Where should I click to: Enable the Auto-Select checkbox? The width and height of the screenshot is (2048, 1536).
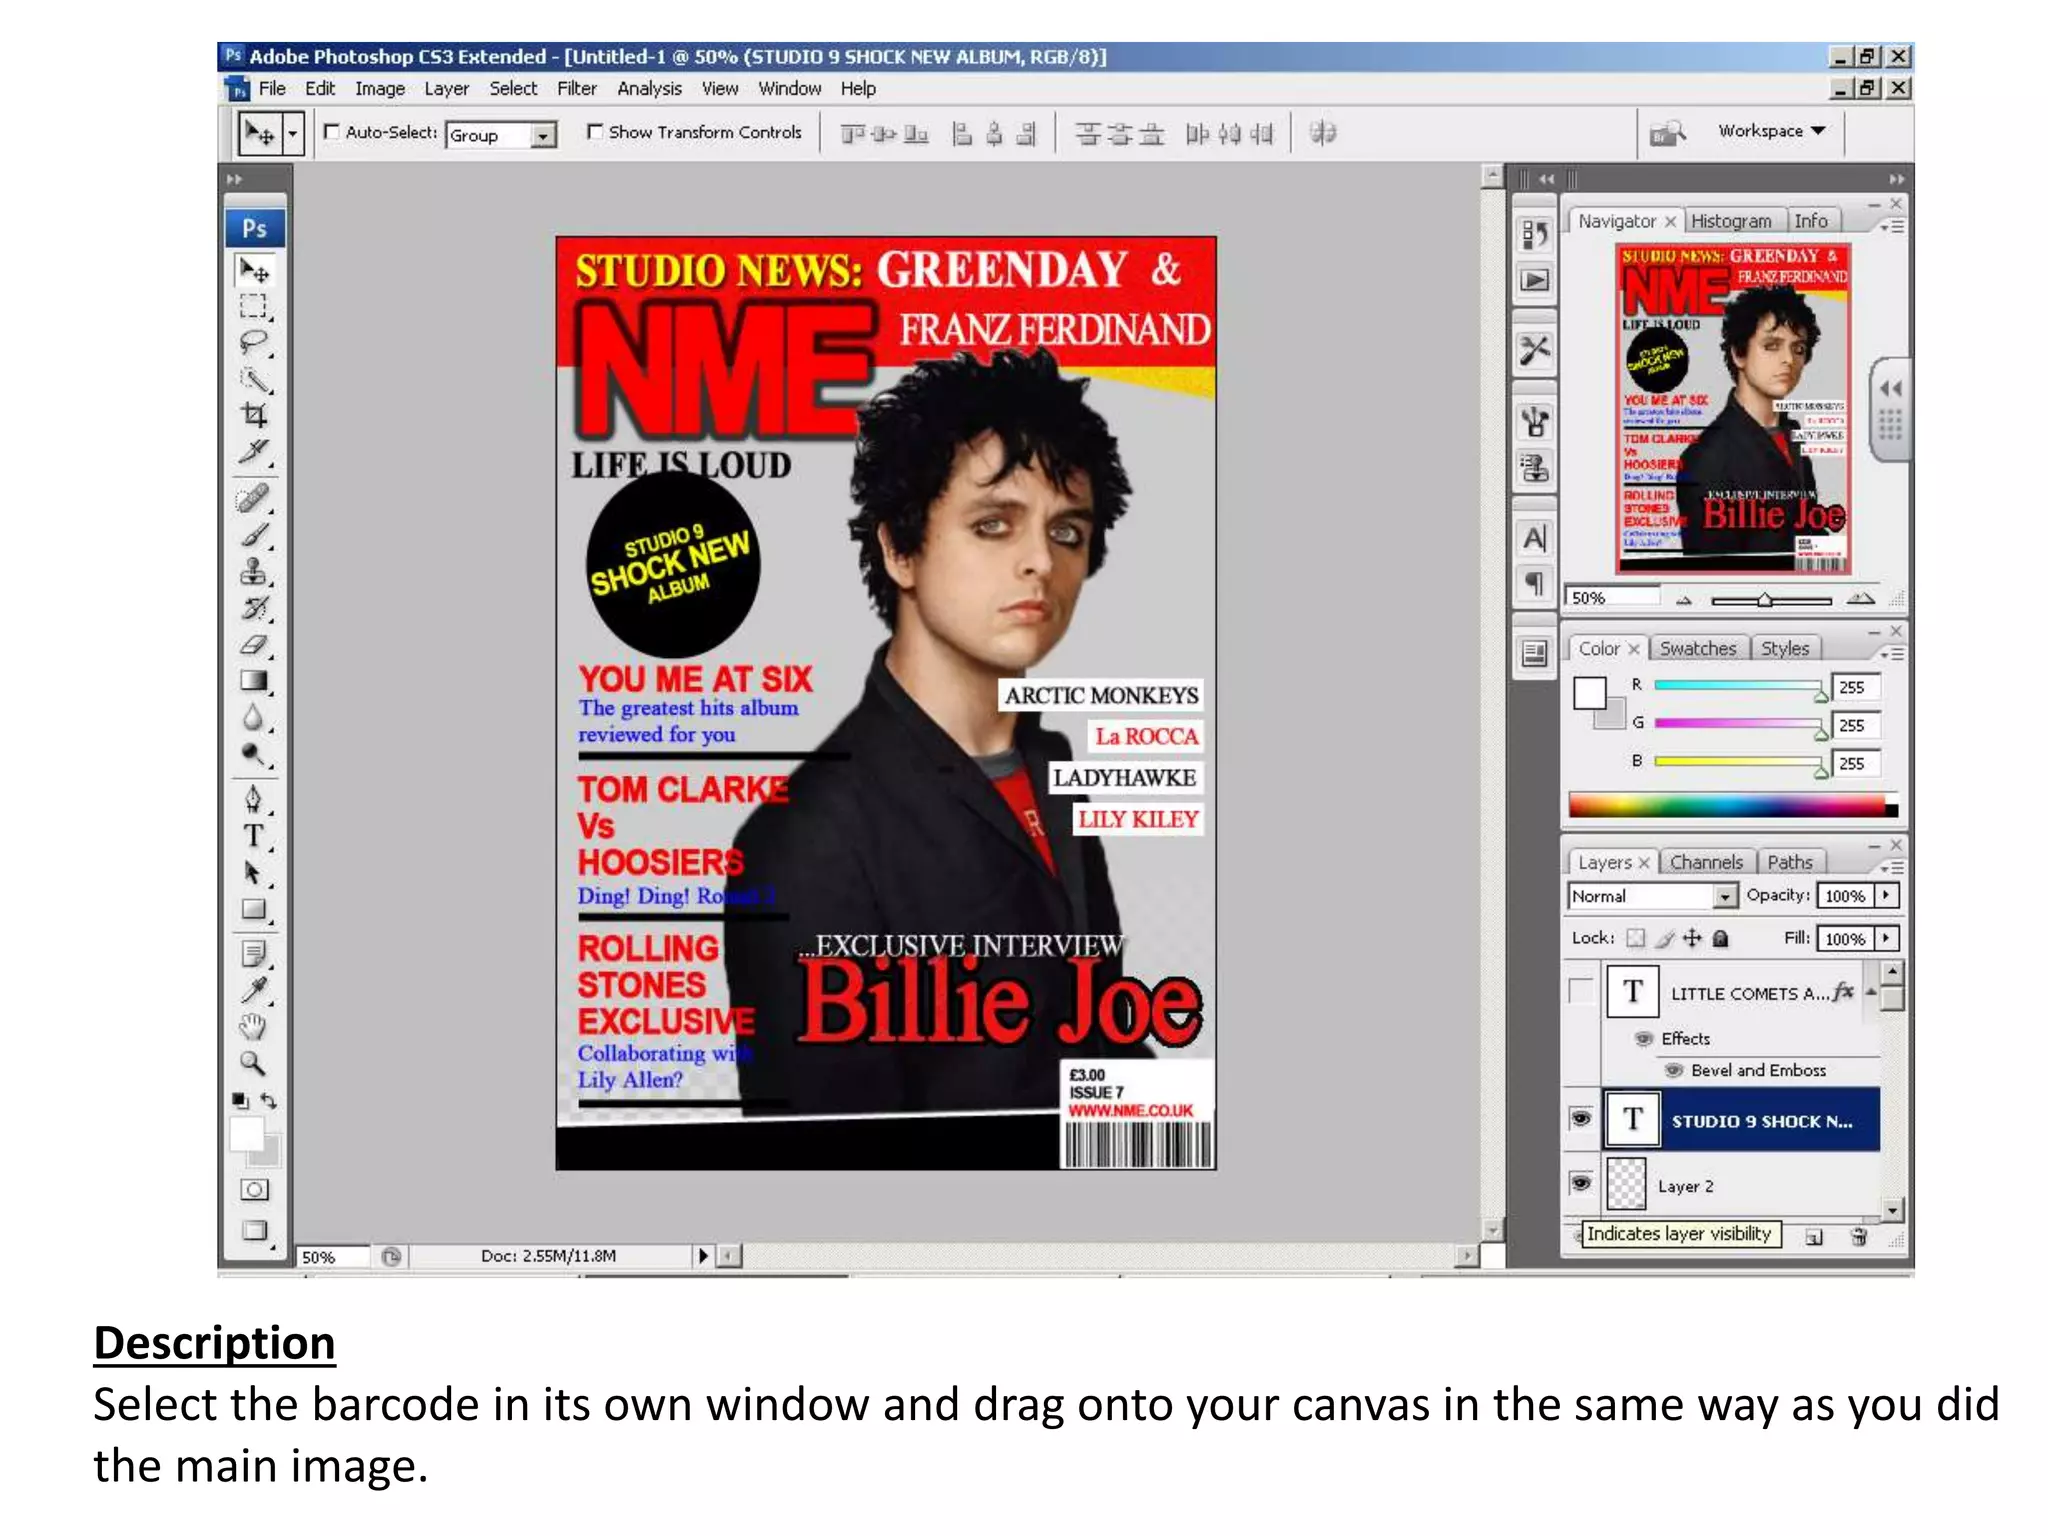coord(332,132)
